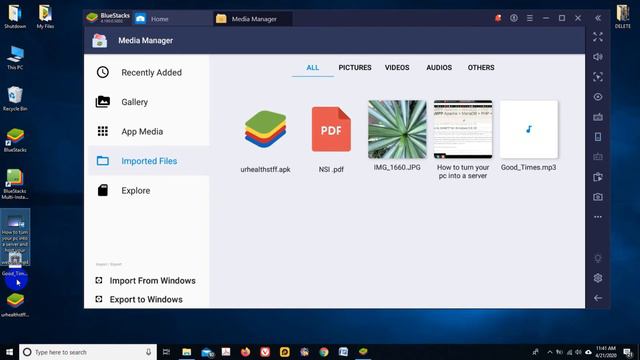This screenshot has height=360, width=640.
Task: Take a screenshot with camera icon
Action: point(598,197)
